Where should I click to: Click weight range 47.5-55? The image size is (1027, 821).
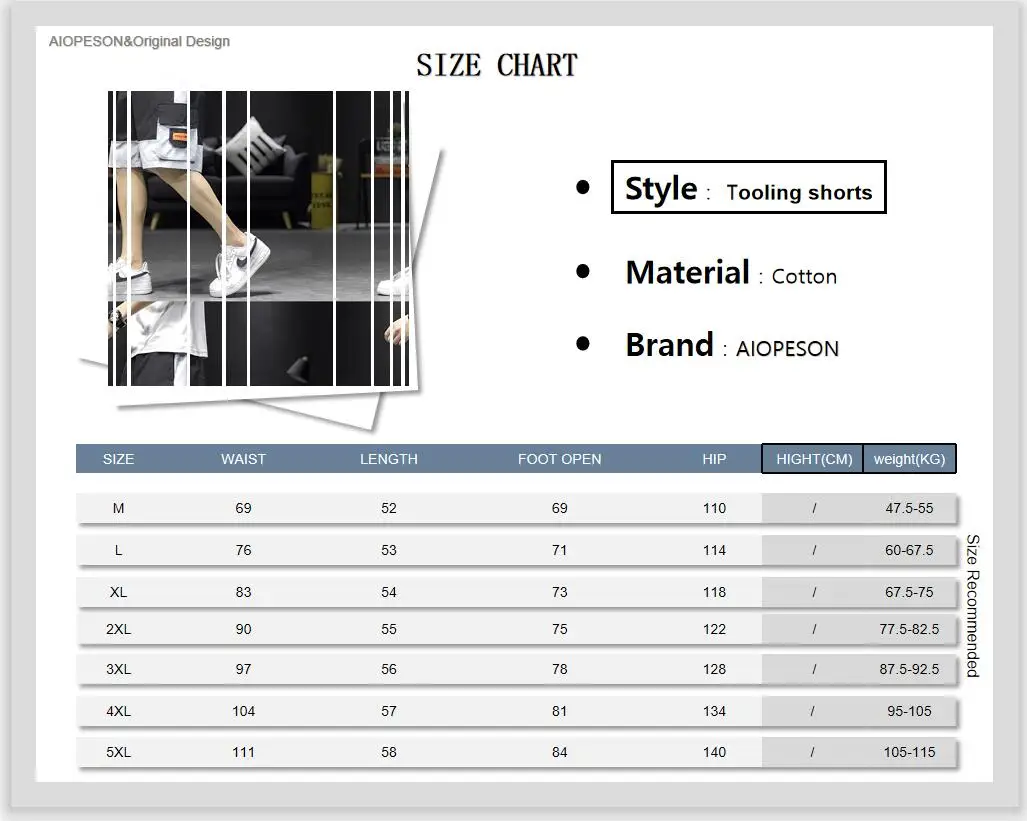[x=909, y=508]
